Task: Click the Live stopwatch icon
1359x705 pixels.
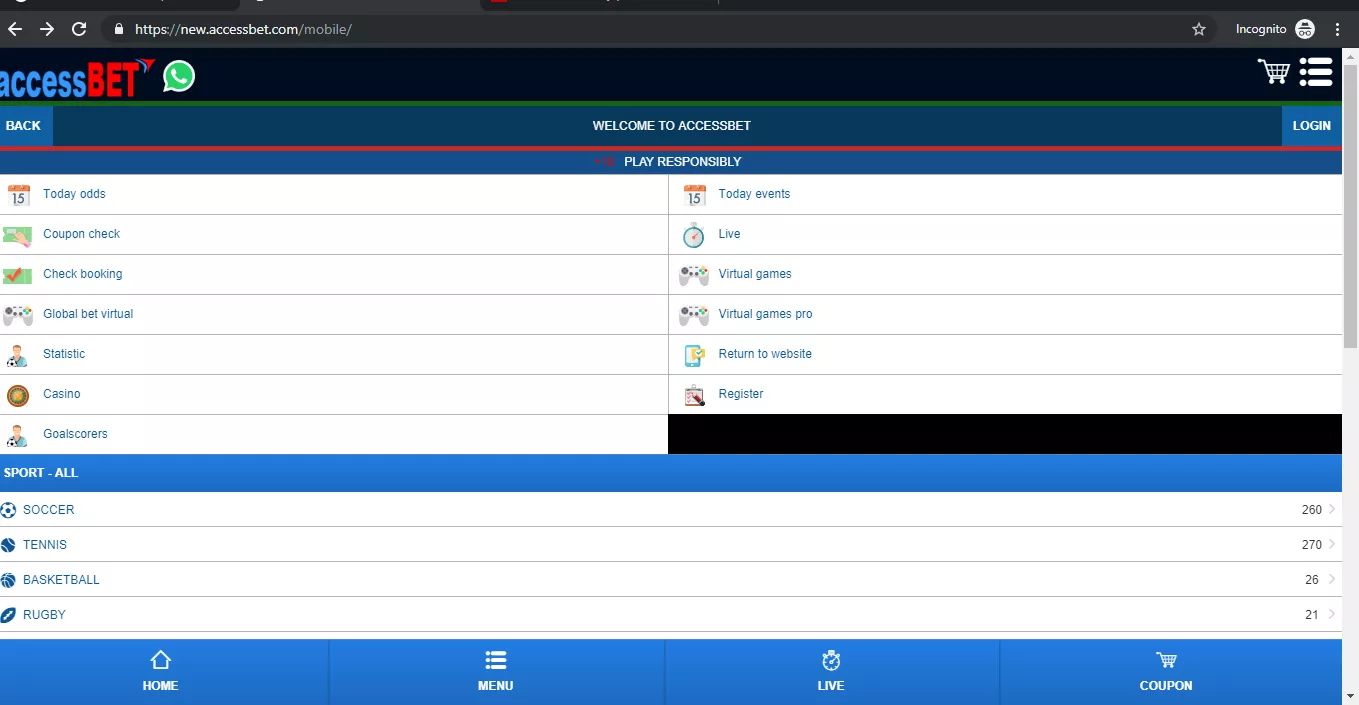Action: (693, 235)
